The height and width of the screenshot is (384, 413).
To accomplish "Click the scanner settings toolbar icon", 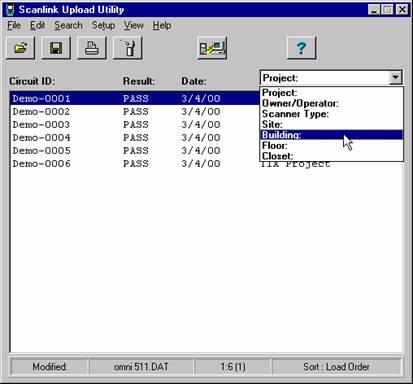I will 128,48.
